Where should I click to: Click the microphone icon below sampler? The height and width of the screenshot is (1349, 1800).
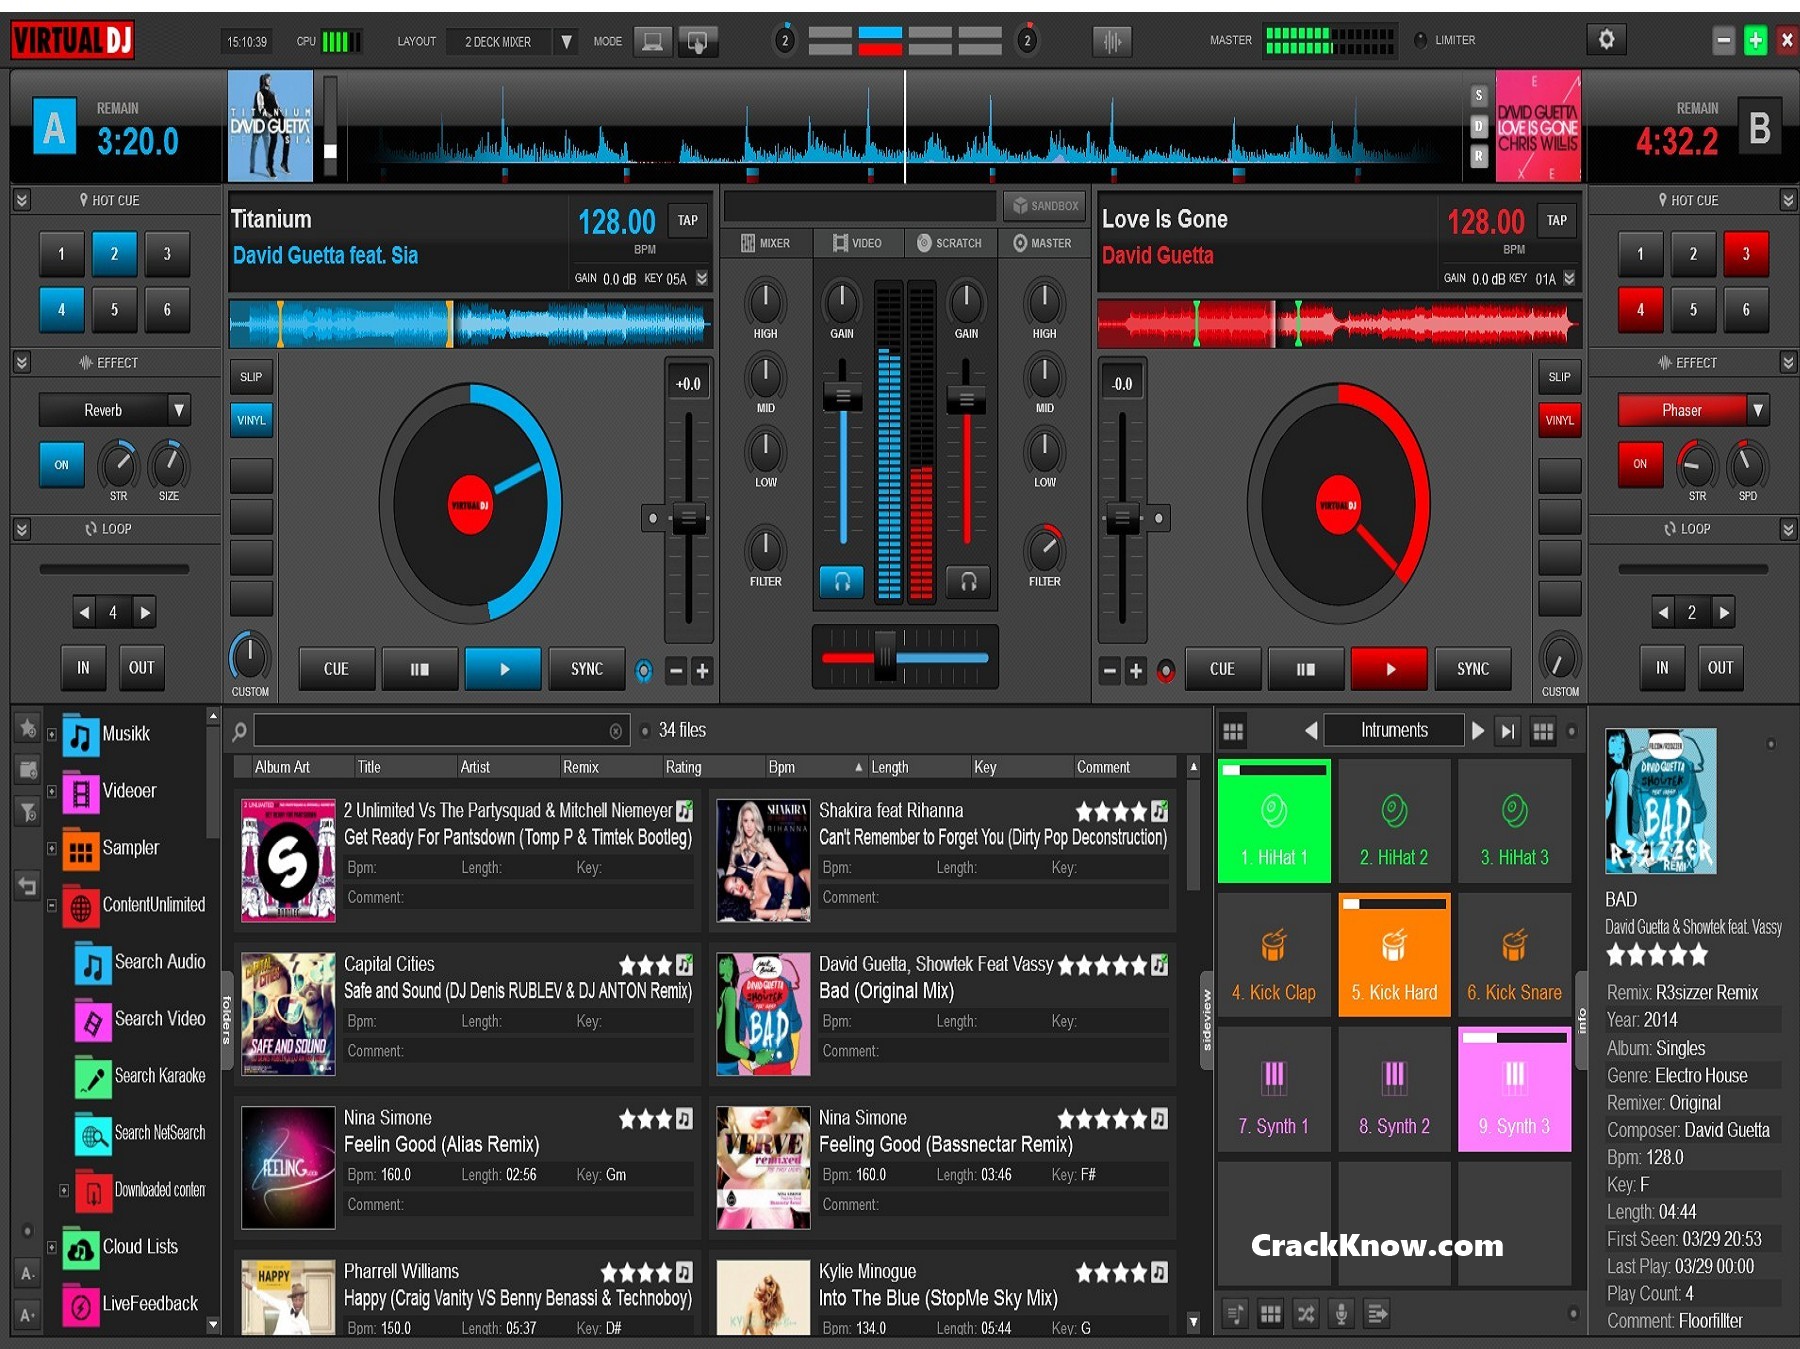(x=1341, y=1314)
